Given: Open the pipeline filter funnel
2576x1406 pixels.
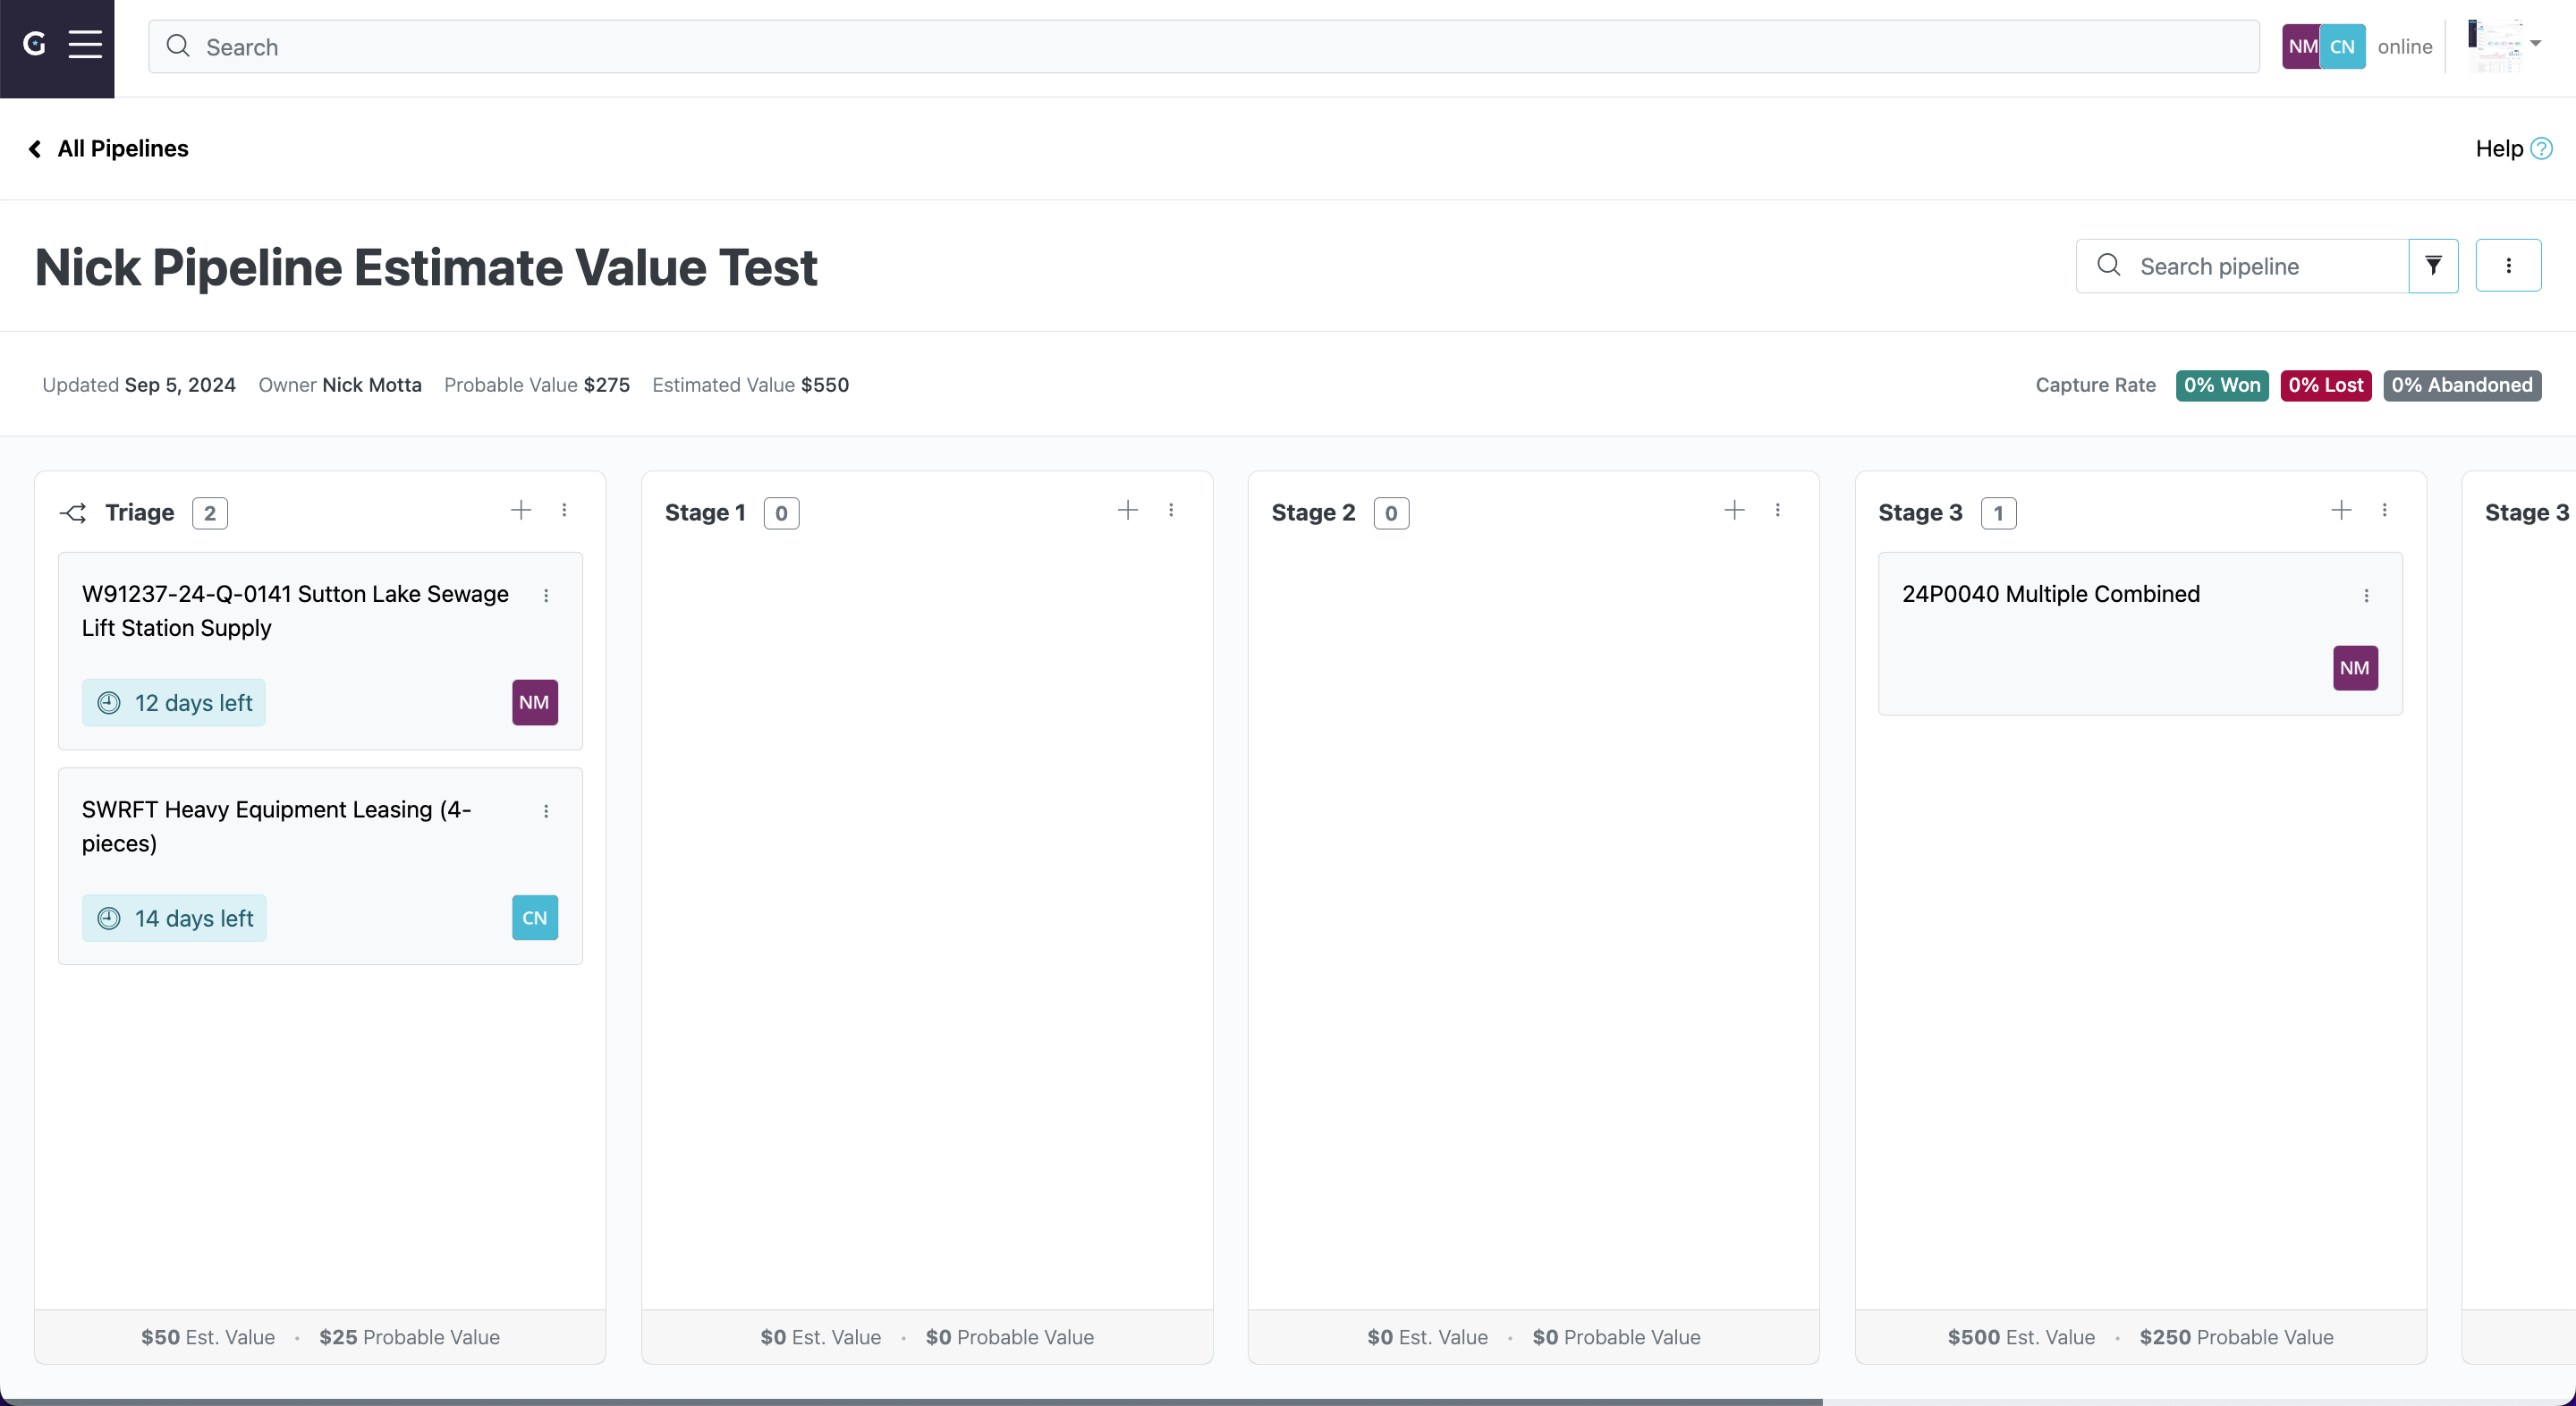Looking at the screenshot, I should (x=2433, y=266).
